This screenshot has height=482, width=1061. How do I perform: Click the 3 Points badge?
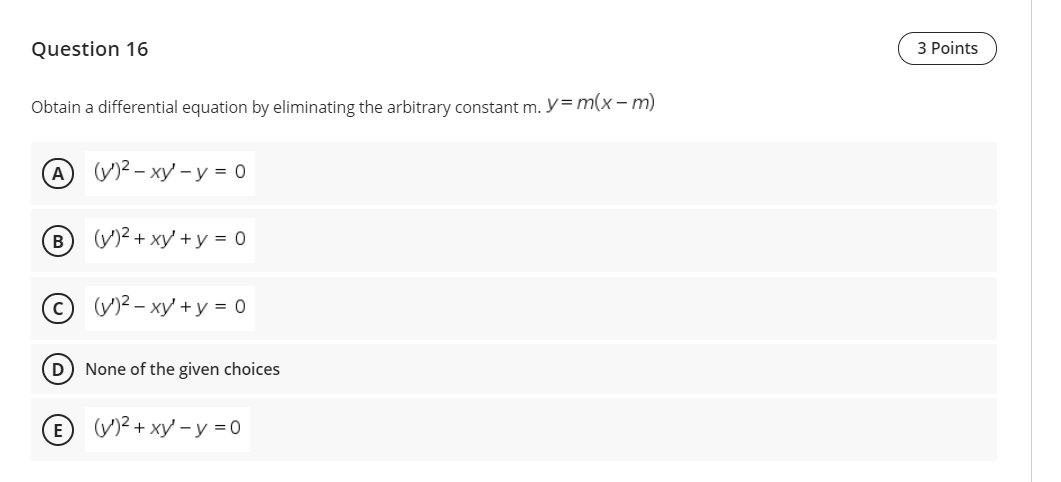947,49
